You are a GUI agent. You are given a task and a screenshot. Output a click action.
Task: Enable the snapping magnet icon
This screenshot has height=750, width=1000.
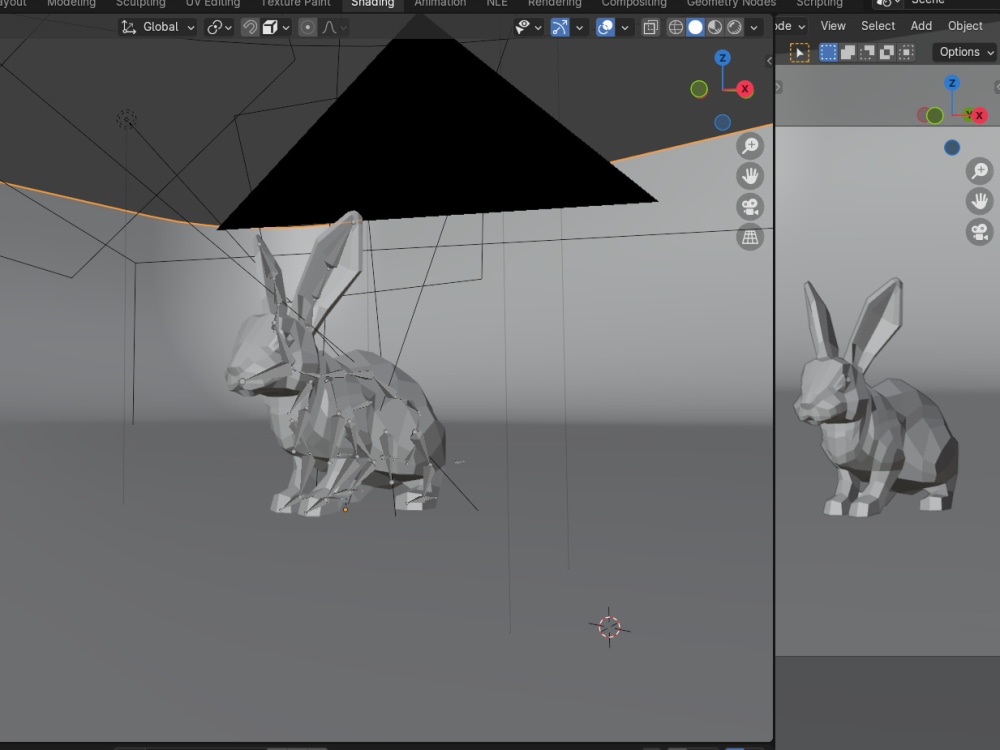pos(250,27)
